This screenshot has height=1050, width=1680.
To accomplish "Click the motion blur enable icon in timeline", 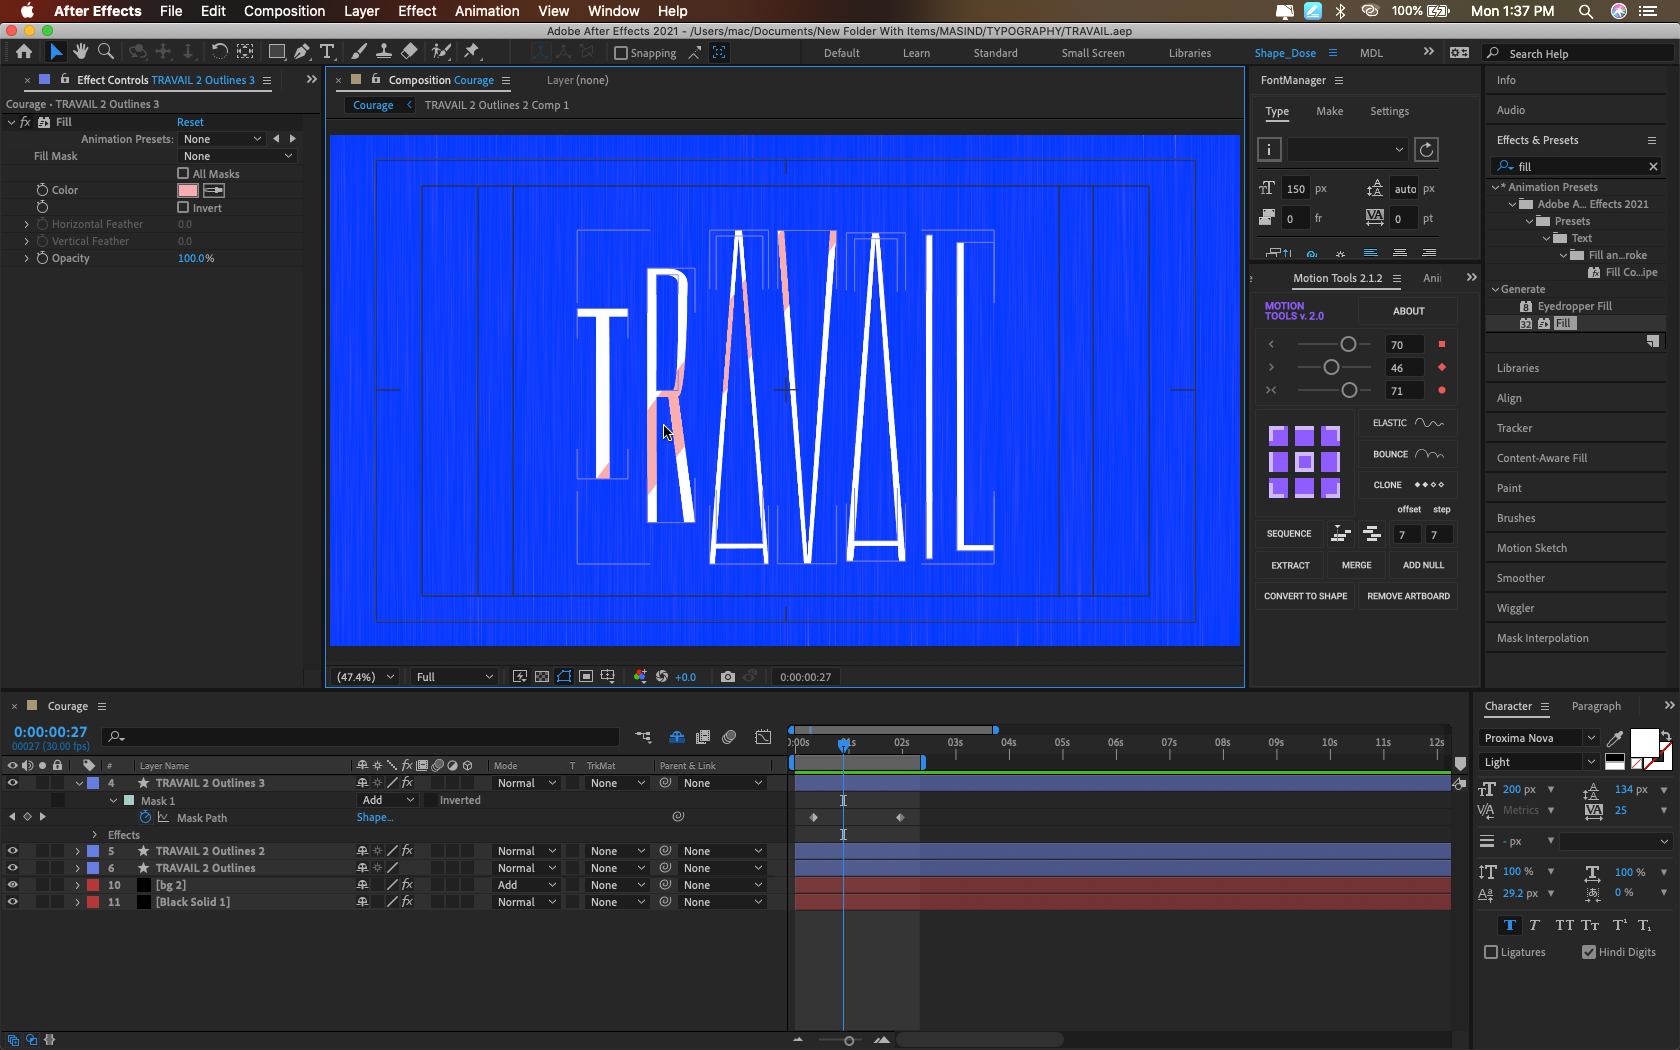I will pyautogui.click(x=729, y=737).
